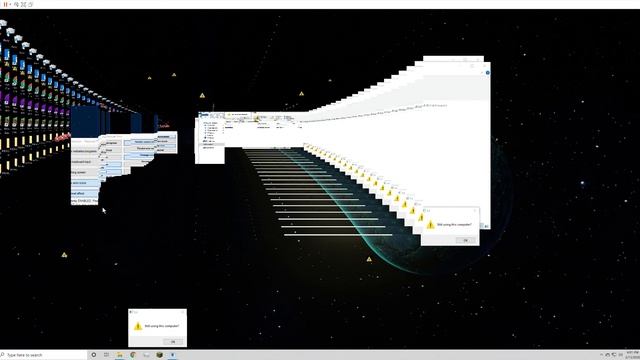Pause the virtual machine from the top toolbar
The image size is (640, 360).
(5, 4)
